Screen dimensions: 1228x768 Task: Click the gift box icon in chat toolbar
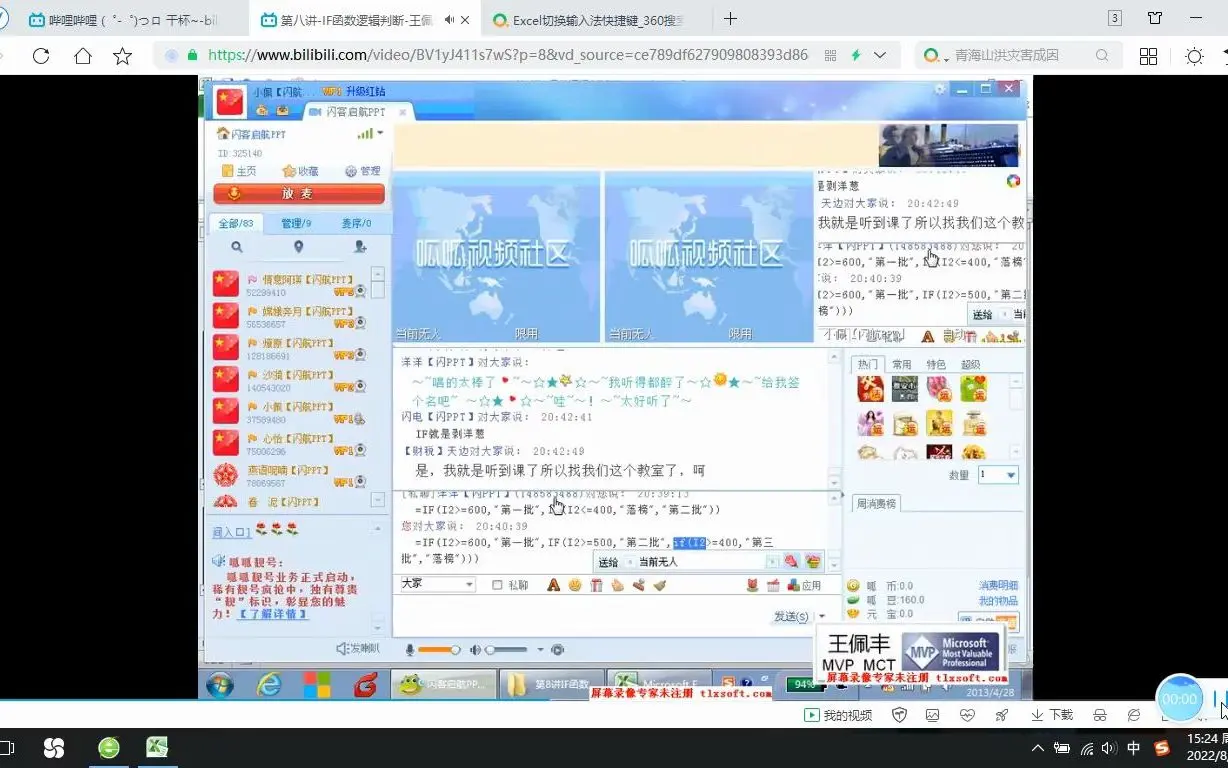596,585
